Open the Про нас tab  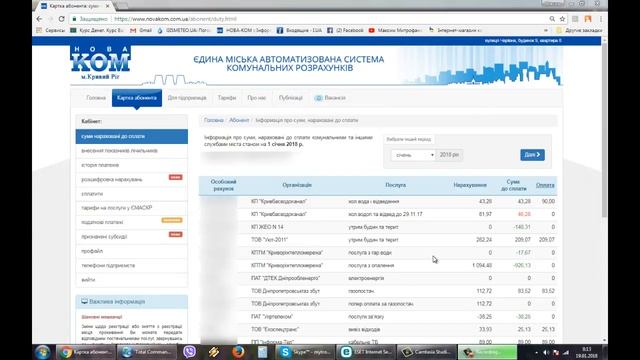point(256,98)
